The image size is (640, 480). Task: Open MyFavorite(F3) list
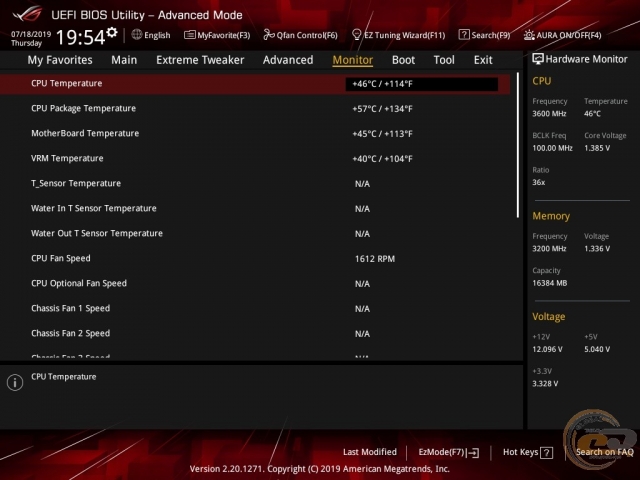tap(217, 35)
